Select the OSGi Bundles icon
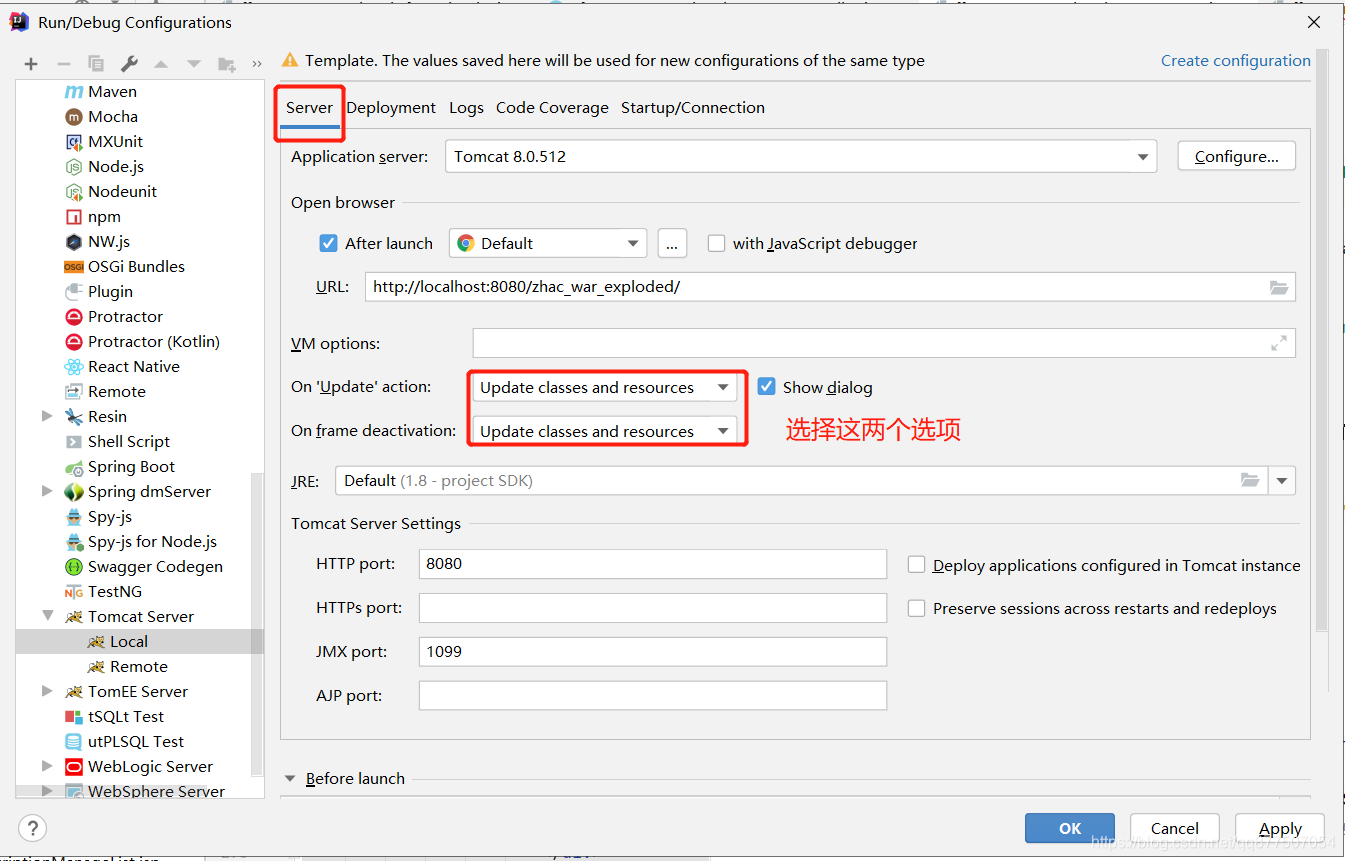 click(x=74, y=266)
